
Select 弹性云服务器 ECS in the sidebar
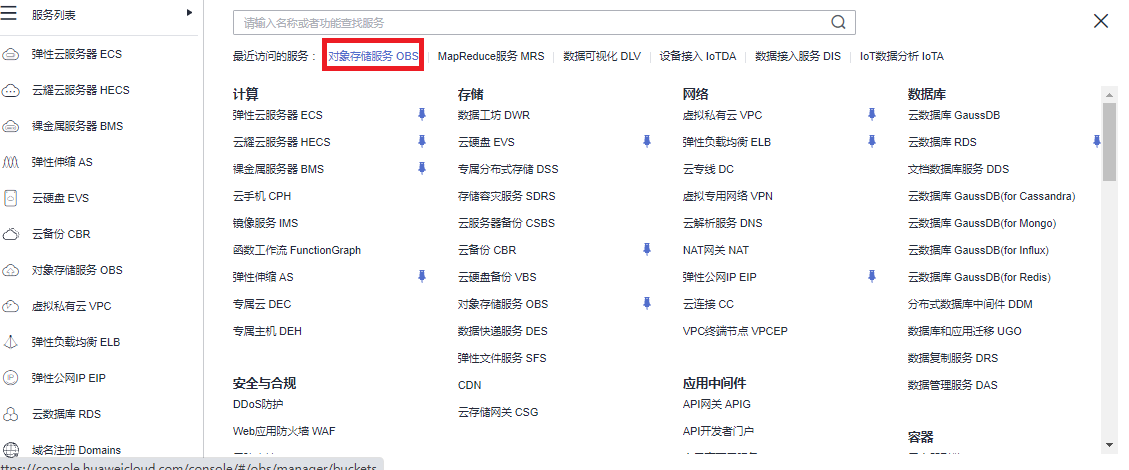[77, 55]
